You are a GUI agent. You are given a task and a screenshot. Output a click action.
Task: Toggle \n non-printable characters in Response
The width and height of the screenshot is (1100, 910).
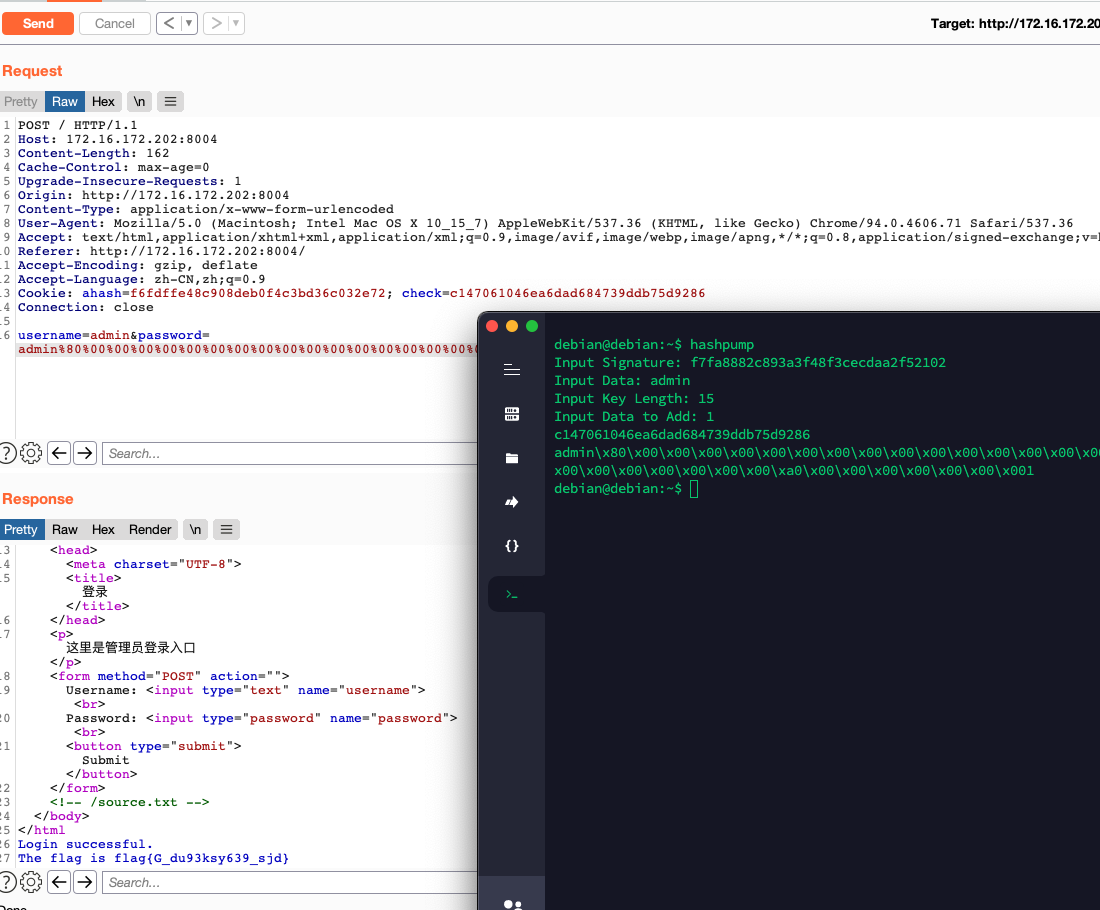(196, 530)
